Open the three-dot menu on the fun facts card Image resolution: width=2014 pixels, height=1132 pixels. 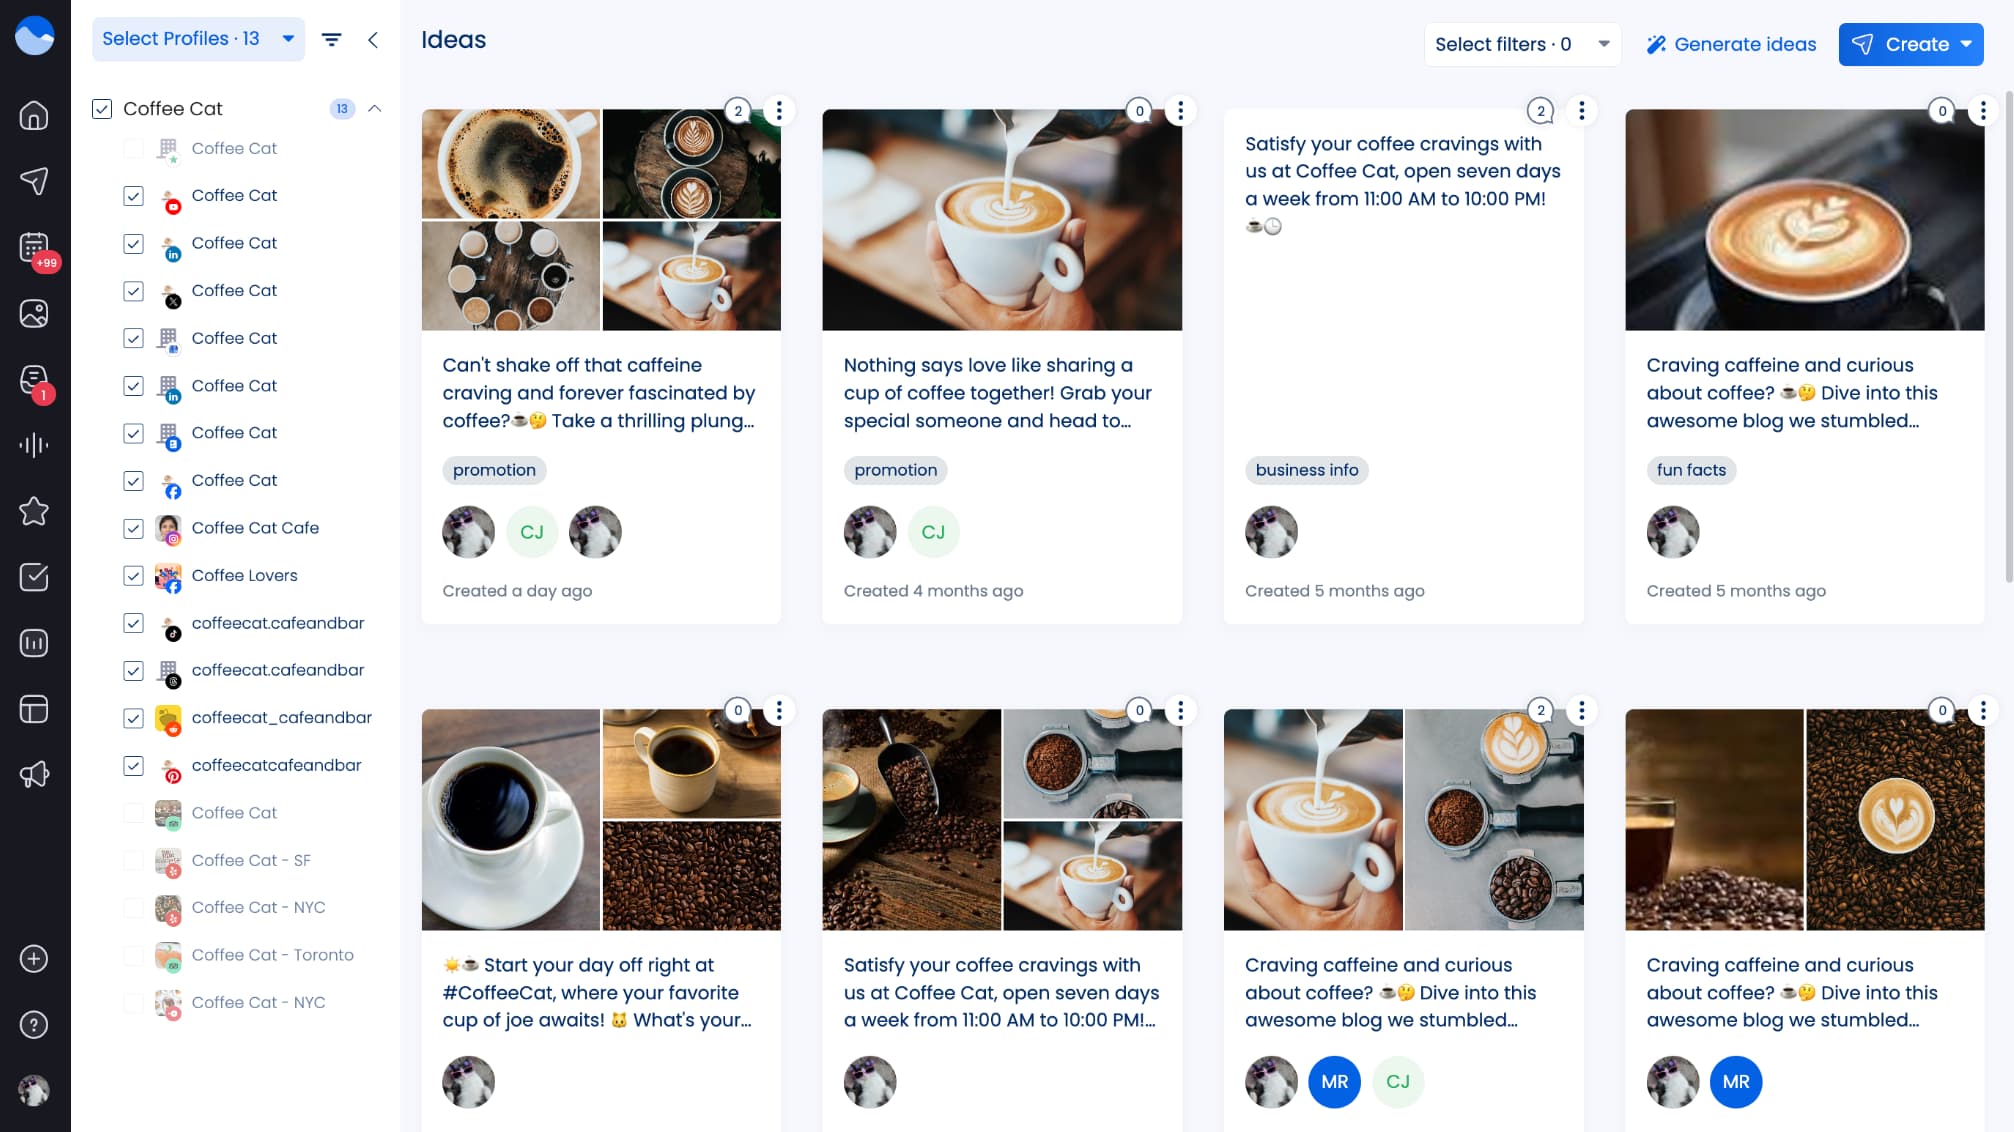pyautogui.click(x=1983, y=111)
